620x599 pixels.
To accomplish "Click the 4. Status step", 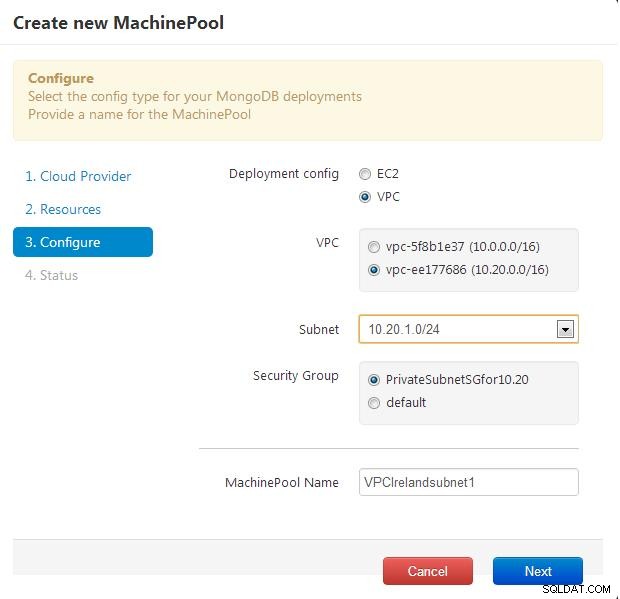I will pos(51,275).
